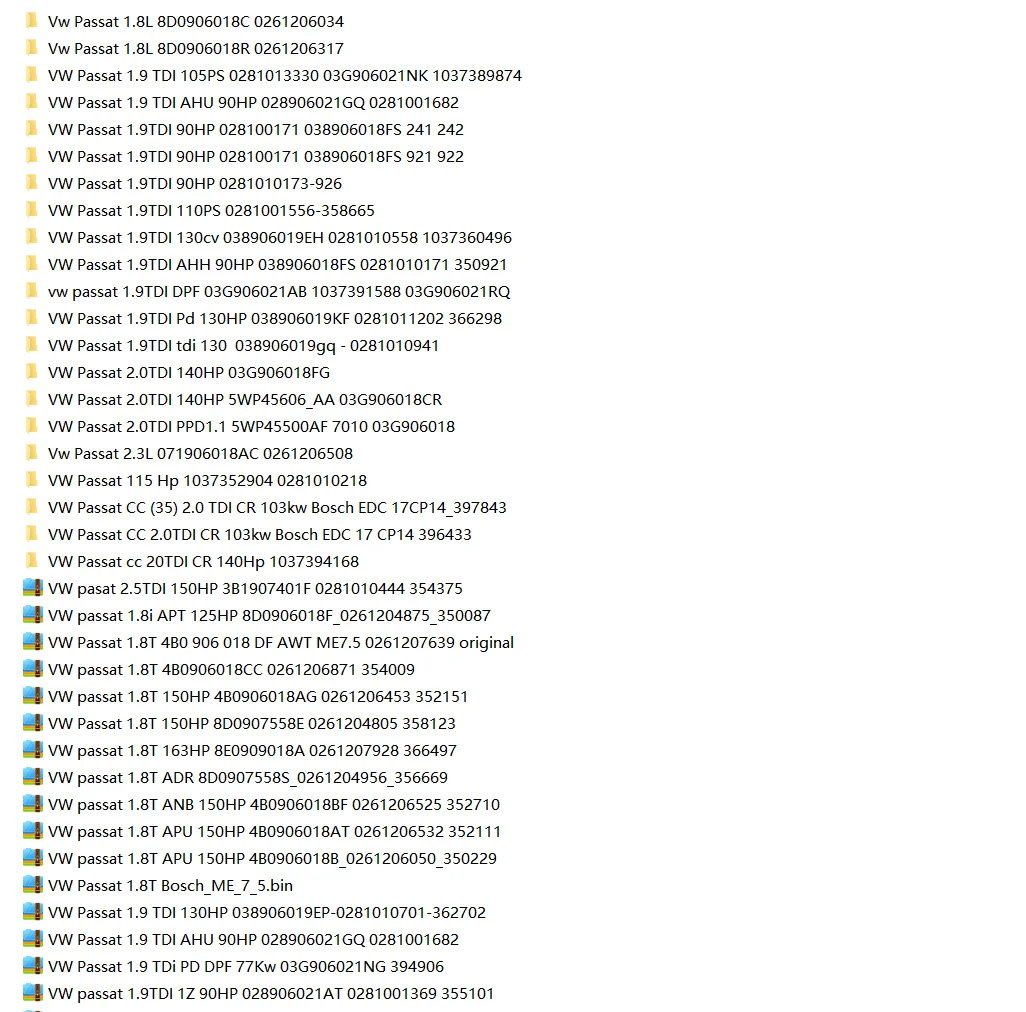Viewport: 1026px width, 1012px height.
Task: Select folder icon of VW Passat 2.0TDI 140HP 03G906018FG
Action: [x=31, y=372]
